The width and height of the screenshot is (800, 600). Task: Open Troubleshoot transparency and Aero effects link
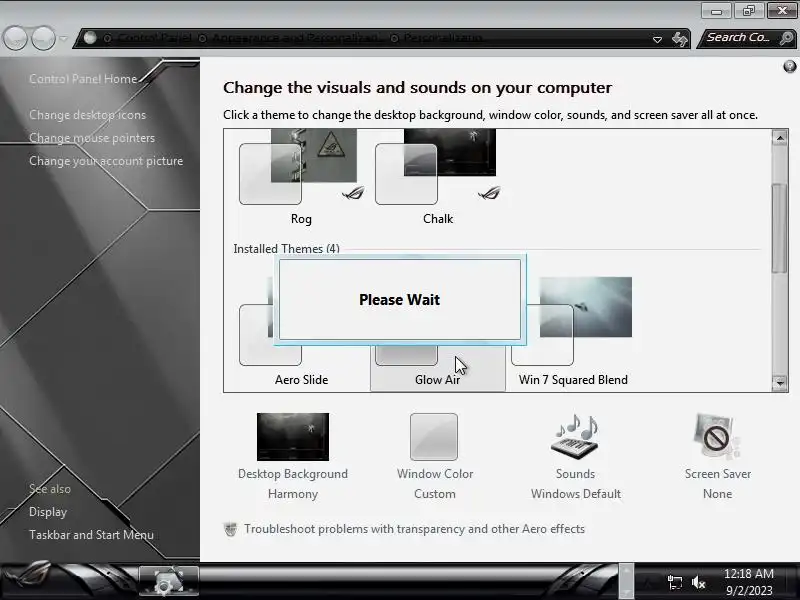[x=414, y=529]
